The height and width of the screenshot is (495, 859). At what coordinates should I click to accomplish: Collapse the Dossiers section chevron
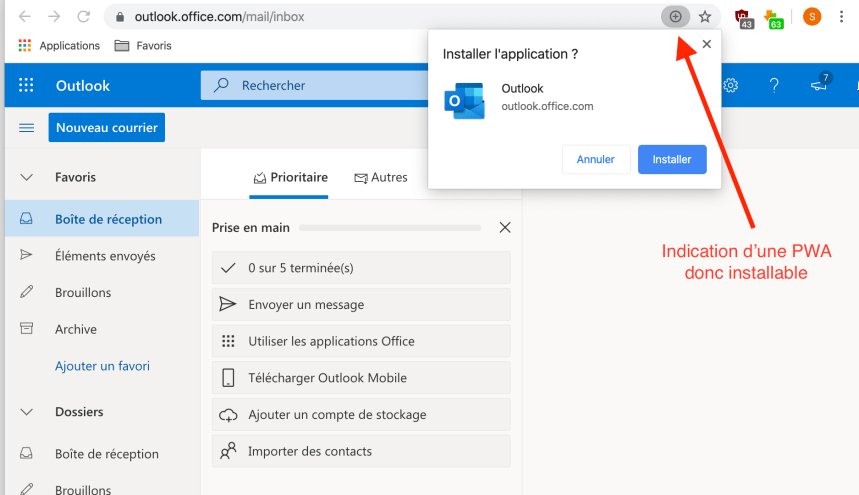coord(27,412)
